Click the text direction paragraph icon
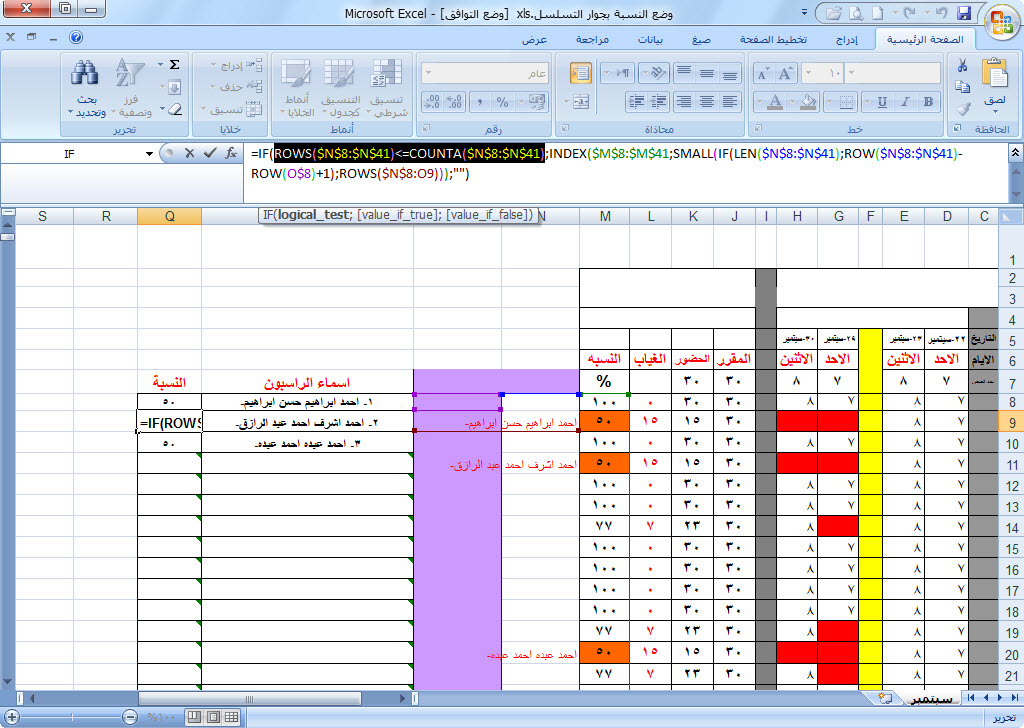This screenshot has height=728, width=1024. (x=622, y=73)
